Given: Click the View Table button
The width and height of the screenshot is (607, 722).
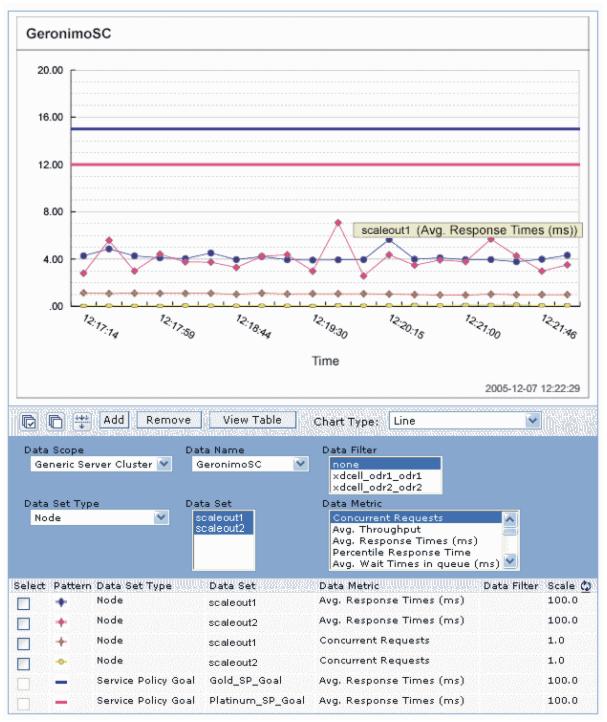Looking at the screenshot, I should coord(252,420).
